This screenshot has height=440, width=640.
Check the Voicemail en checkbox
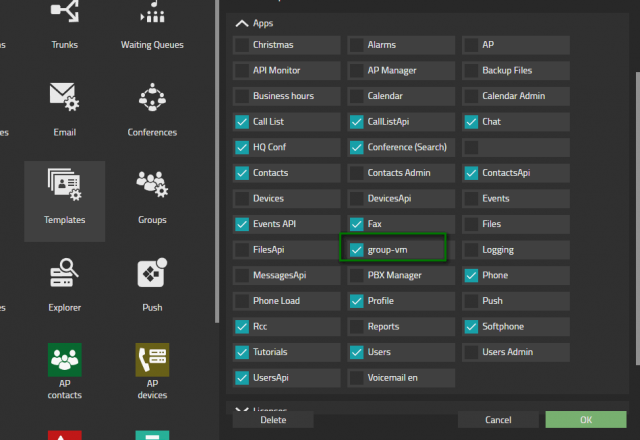tap(357, 378)
